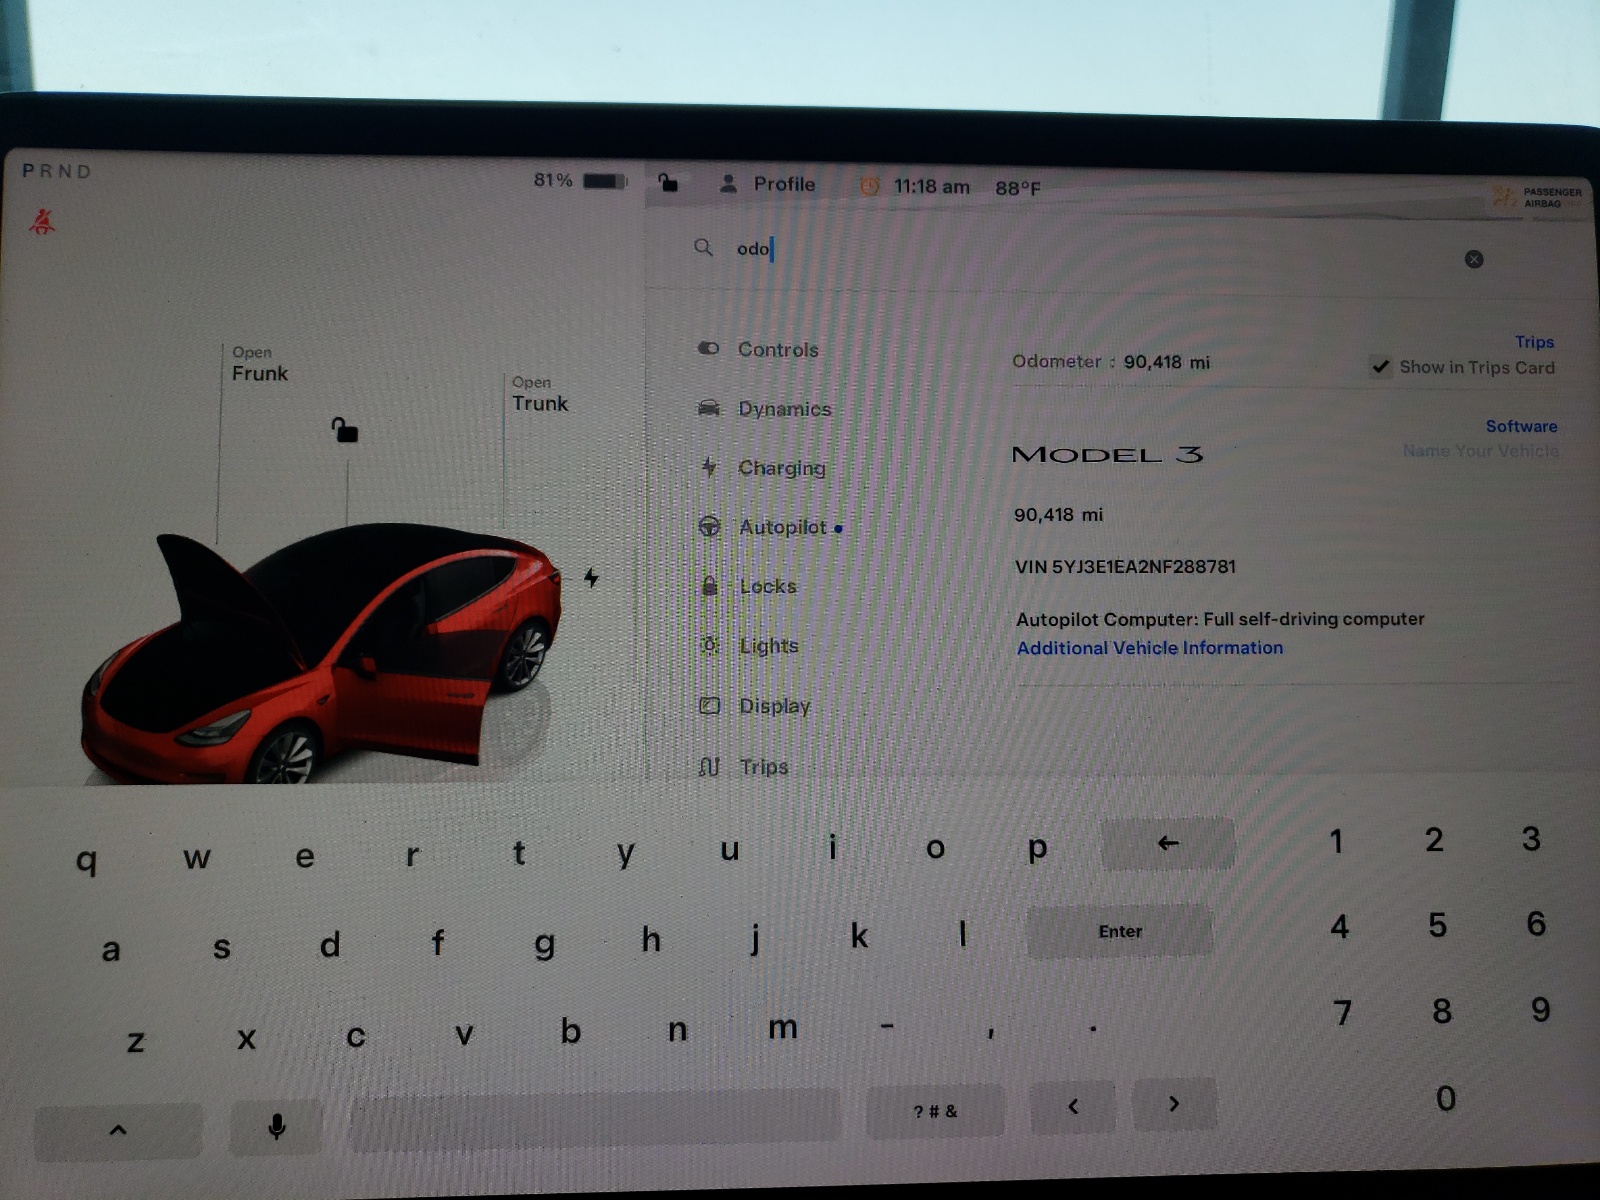
Task: Tap the keyboard backspace arrow key
Action: click(1168, 844)
